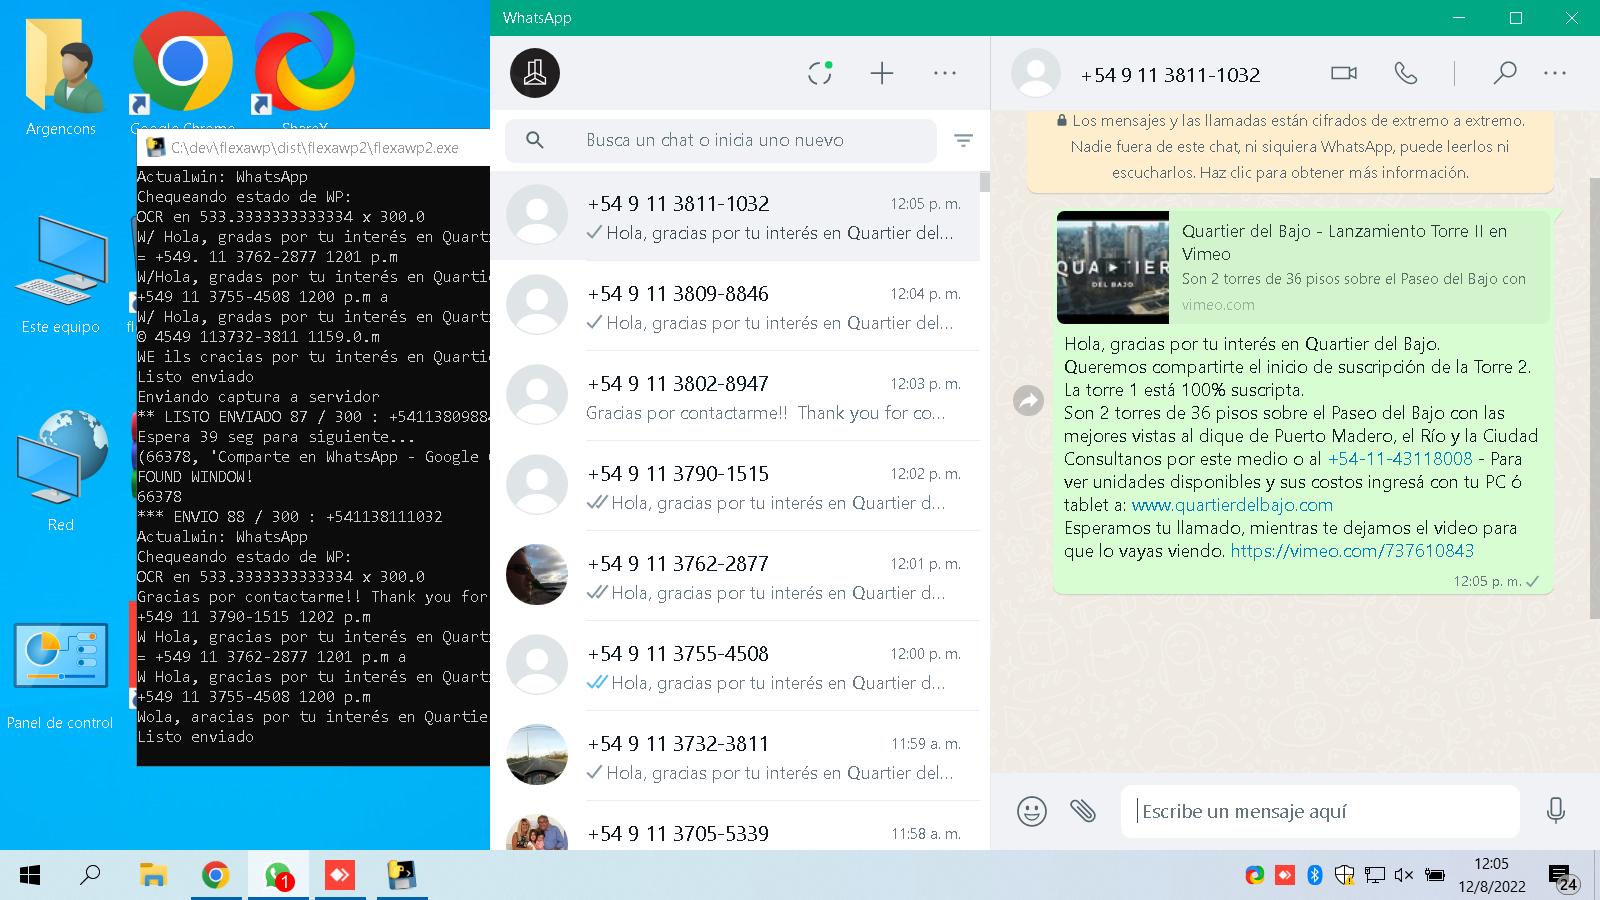Switch to WhatsApp taskbar icon

click(x=278, y=876)
